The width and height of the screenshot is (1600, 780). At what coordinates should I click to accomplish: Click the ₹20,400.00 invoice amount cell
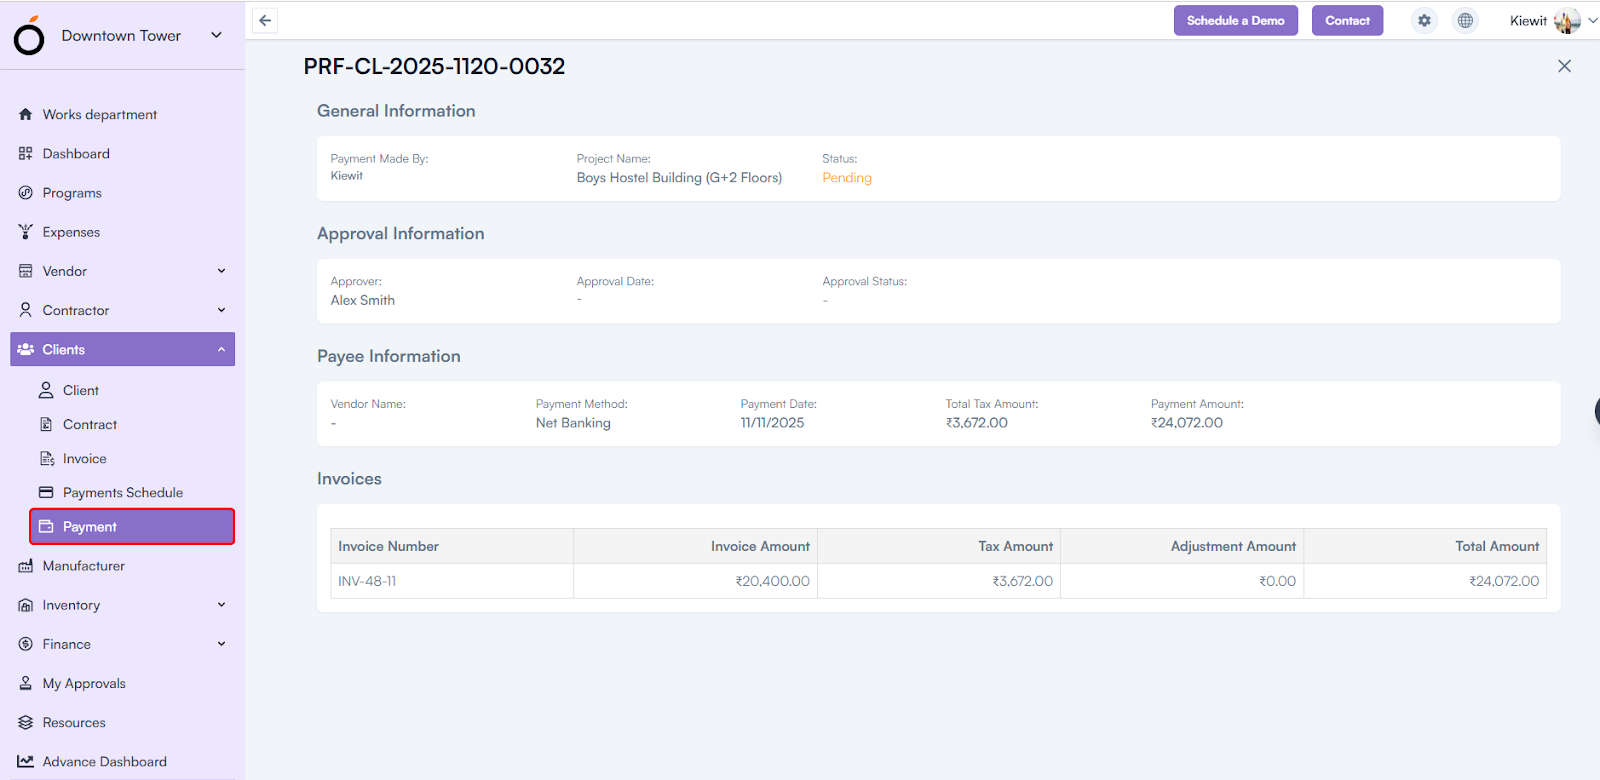pos(695,581)
